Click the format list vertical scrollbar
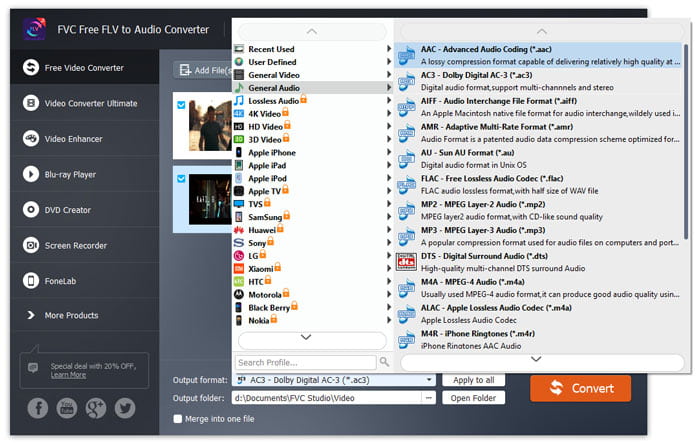 coord(686,141)
